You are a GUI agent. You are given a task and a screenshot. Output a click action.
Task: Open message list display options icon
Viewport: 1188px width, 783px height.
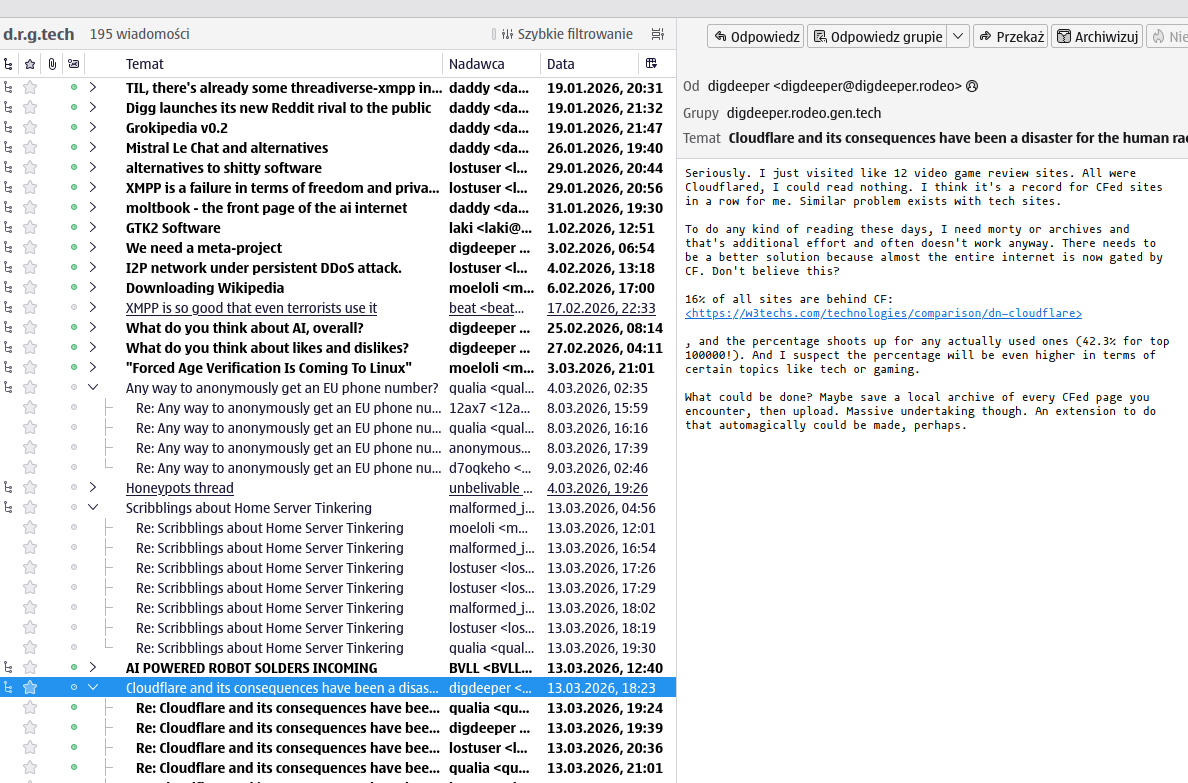[x=658, y=34]
